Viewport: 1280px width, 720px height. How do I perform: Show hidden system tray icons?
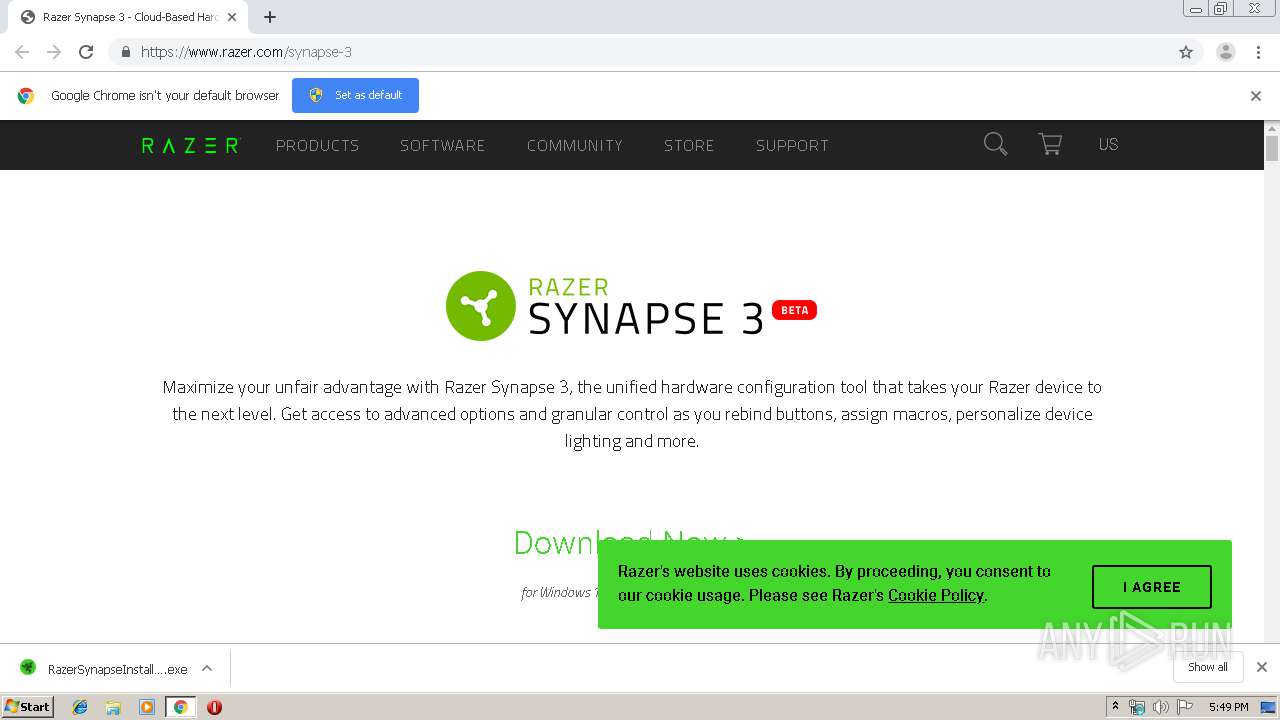click(1115, 707)
